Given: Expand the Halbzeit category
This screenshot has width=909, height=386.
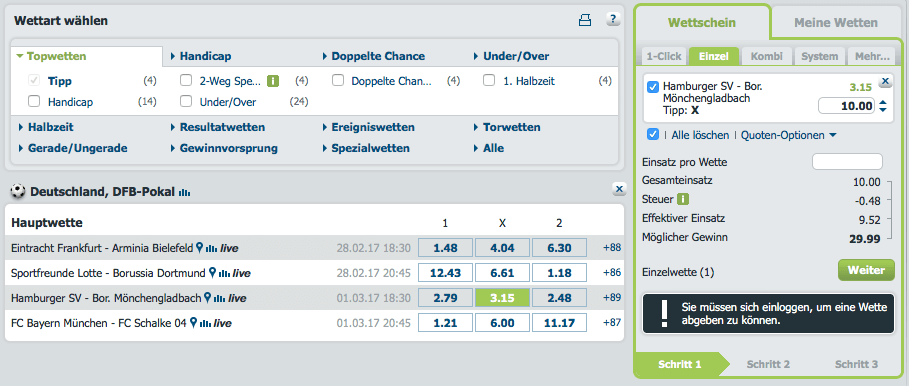Looking at the screenshot, I should (x=46, y=127).
